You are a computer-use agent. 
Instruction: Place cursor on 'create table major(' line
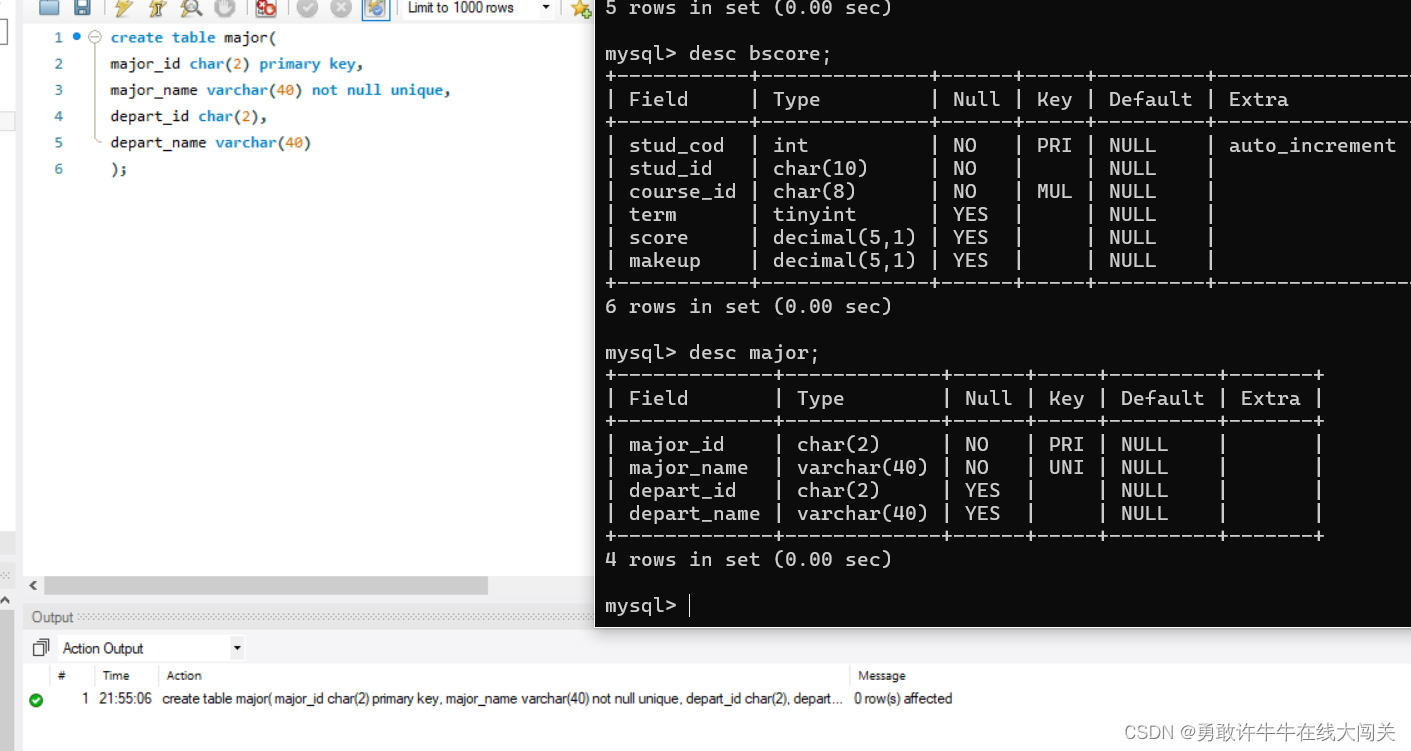click(x=193, y=37)
